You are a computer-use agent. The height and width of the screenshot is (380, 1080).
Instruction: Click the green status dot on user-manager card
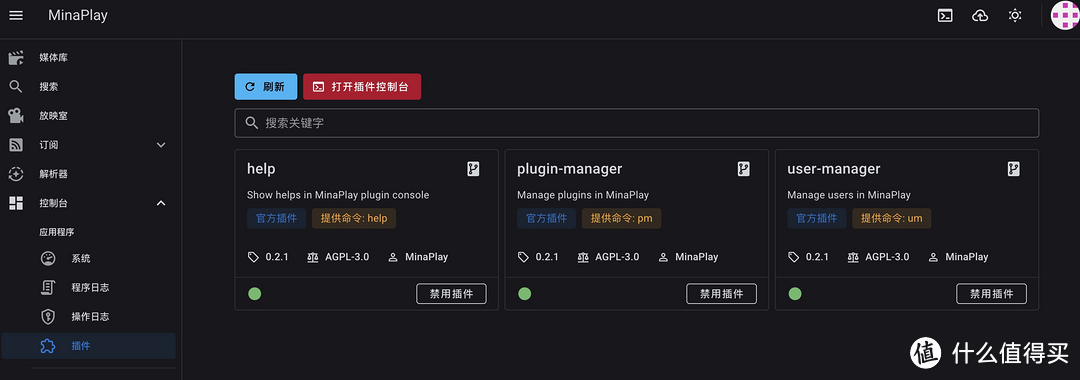[x=795, y=293]
